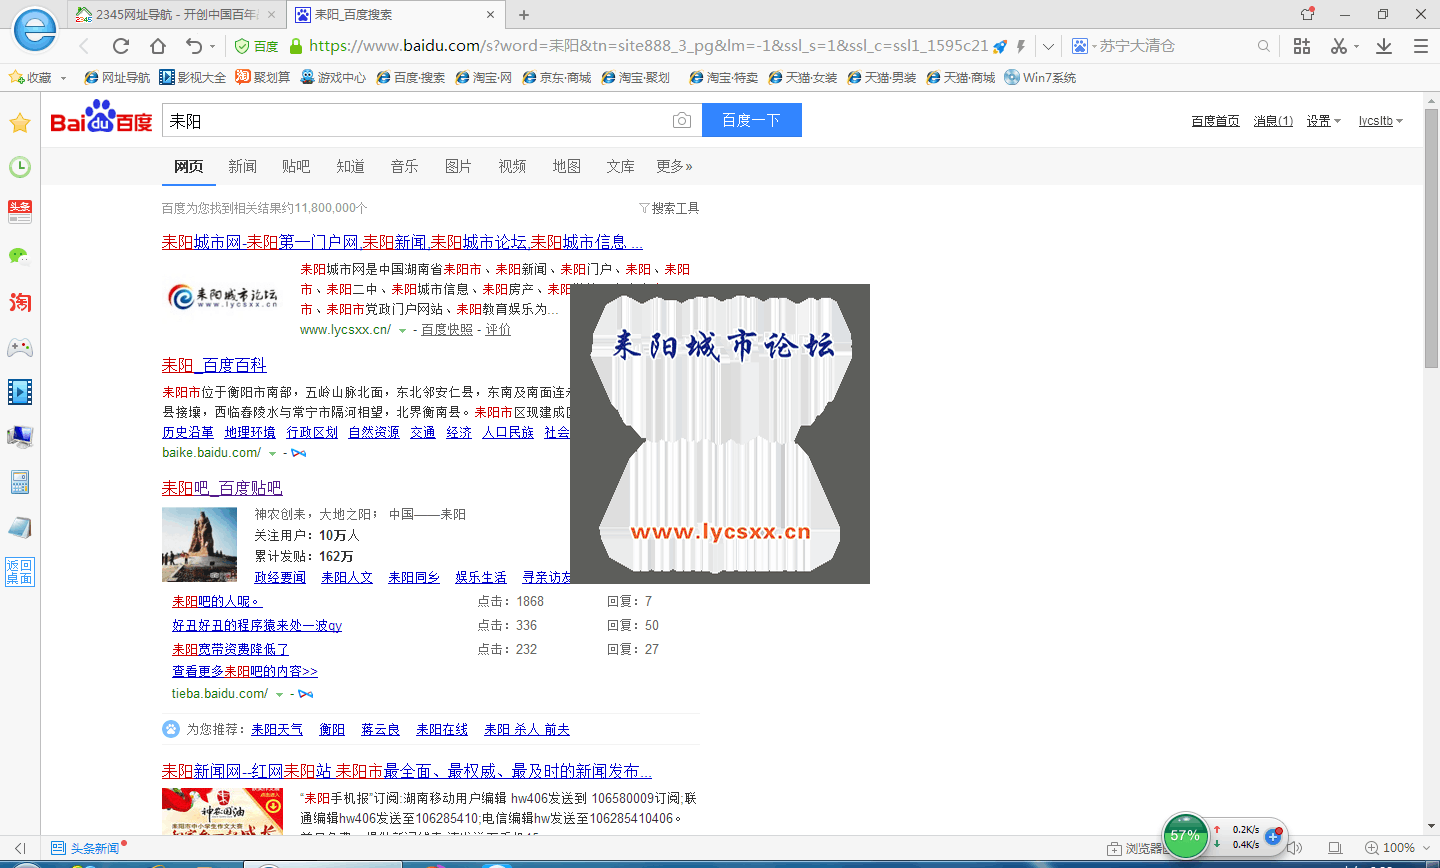1440x868 pixels.
Task: Open 消息(1) notifications link
Action: pos(1273,121)
